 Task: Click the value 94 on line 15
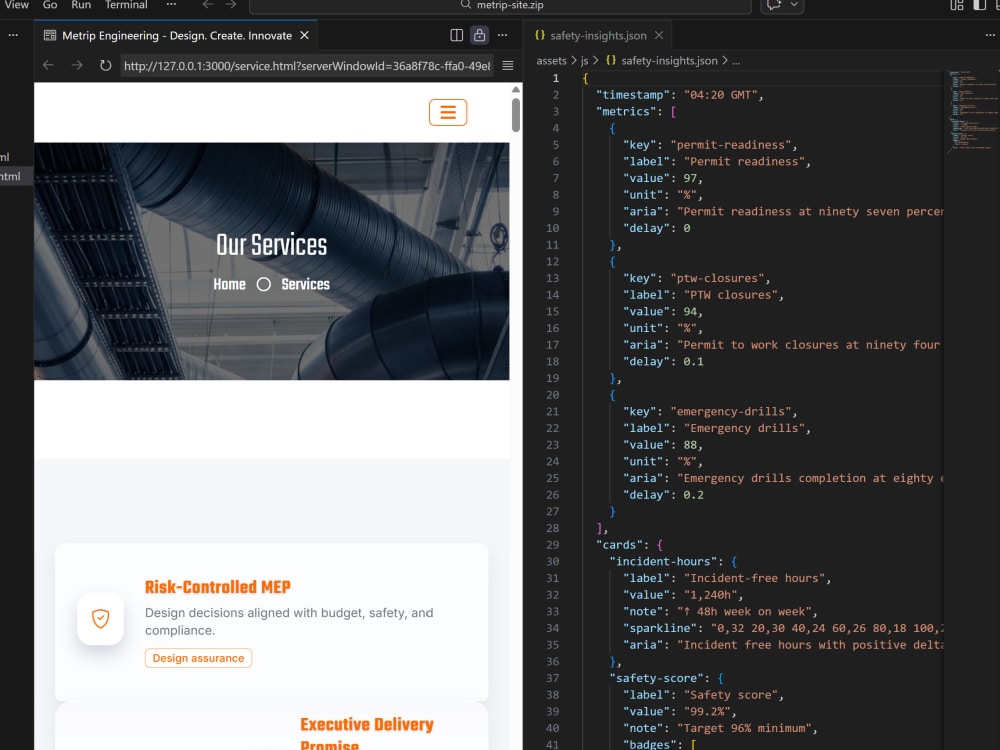689,311
